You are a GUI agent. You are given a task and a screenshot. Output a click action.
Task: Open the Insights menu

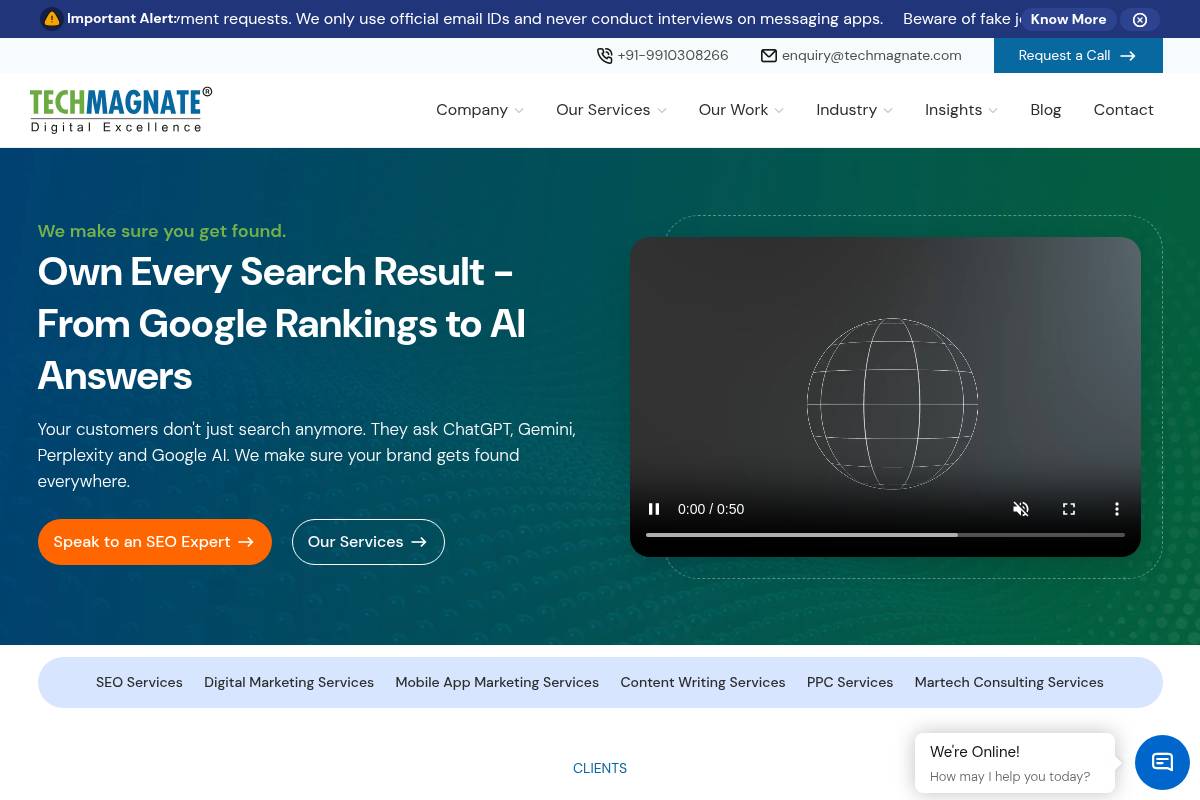pos(953,110)
